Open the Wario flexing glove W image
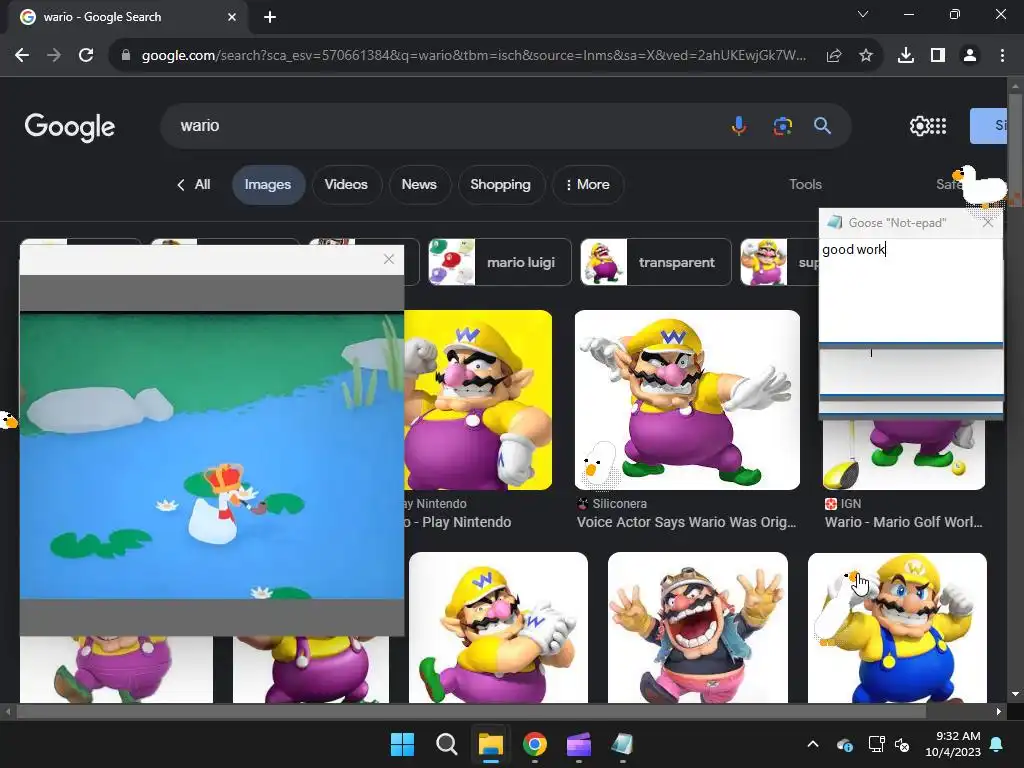This screenshot has width=1024, height=768. (x=498, y=628)
